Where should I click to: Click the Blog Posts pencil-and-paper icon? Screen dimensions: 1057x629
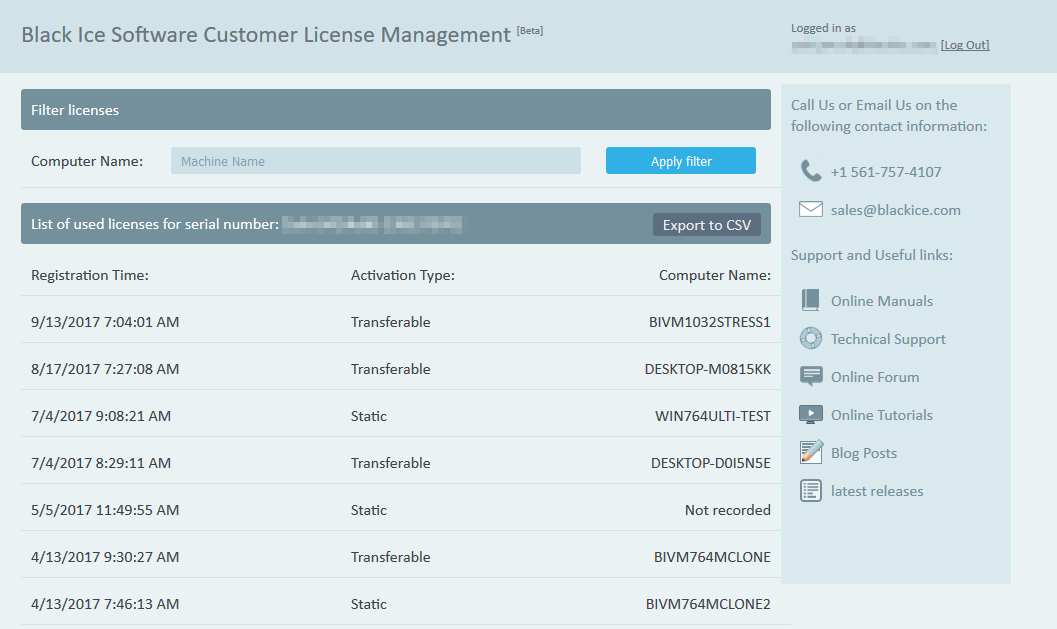[811, 452]
